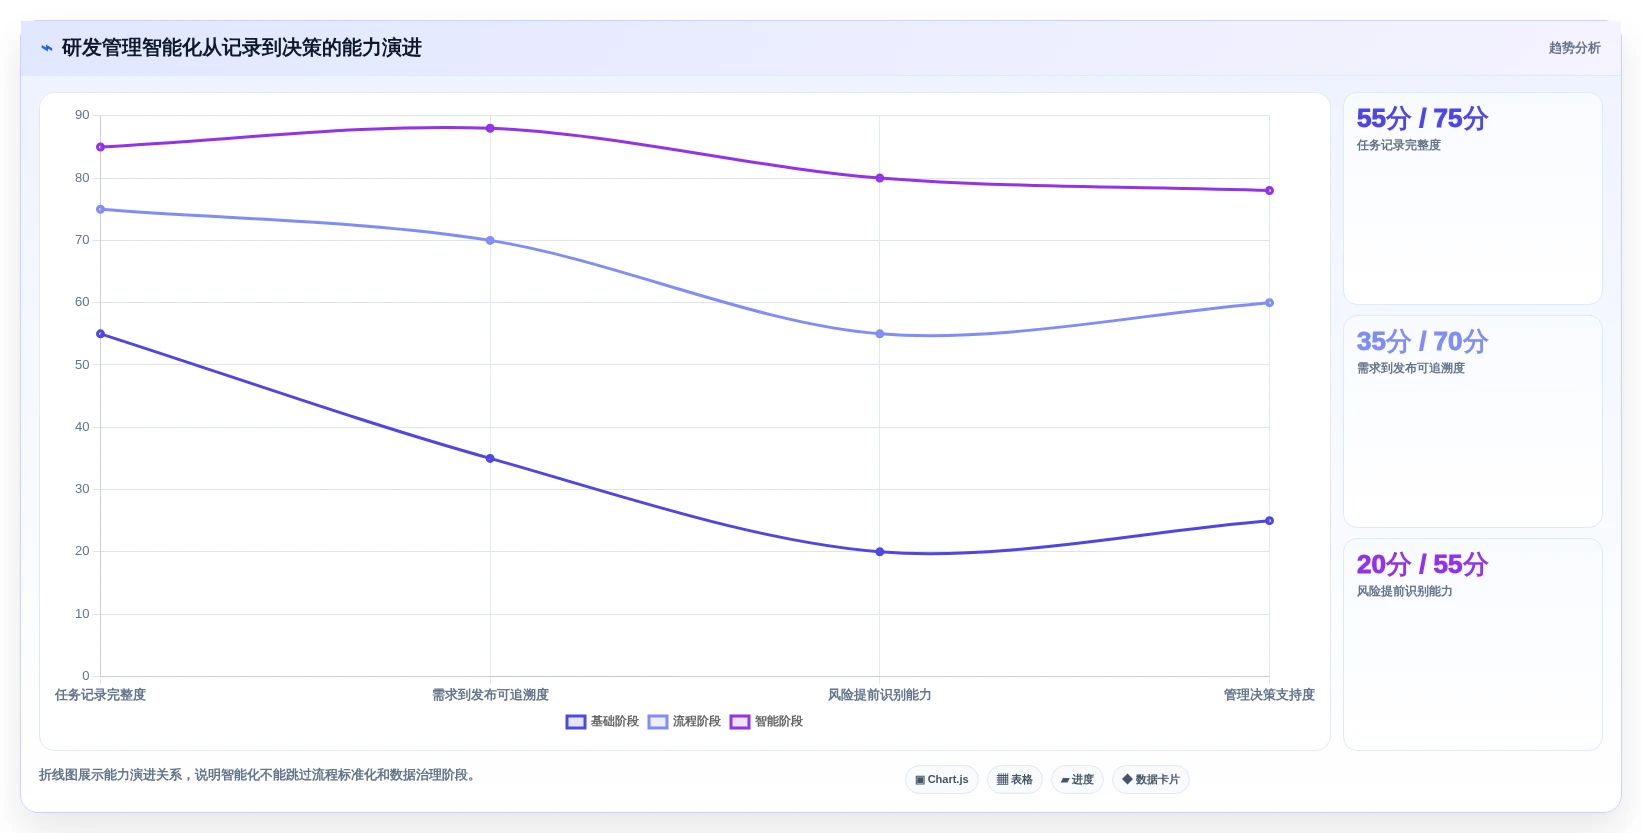Click 流程阶段 point at 需求到发布可追溯度 (70)
Image resolution: width=1642 pixels, height=833 pixels.
(x=490, y=241)
